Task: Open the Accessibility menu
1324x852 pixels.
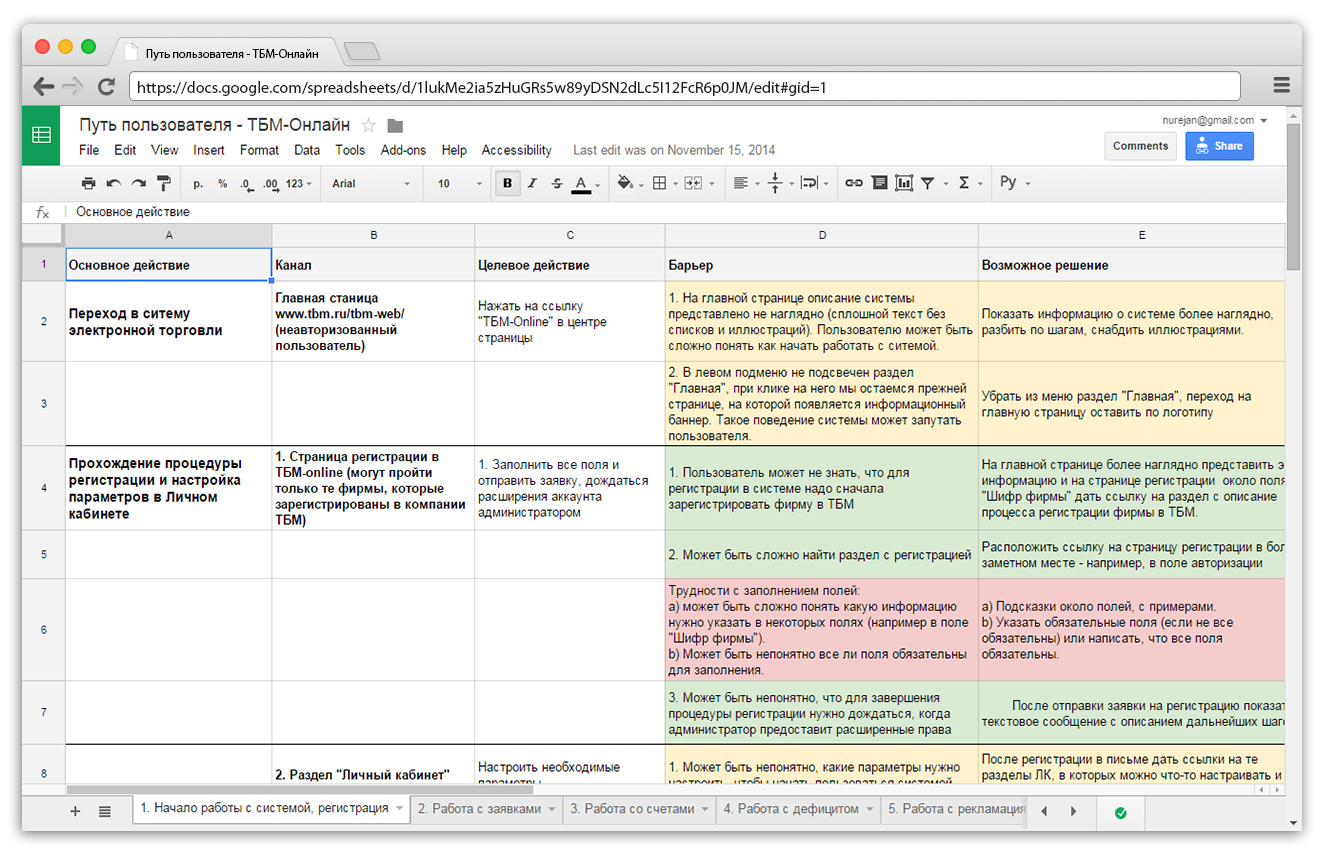Action: tap(517, 150)
